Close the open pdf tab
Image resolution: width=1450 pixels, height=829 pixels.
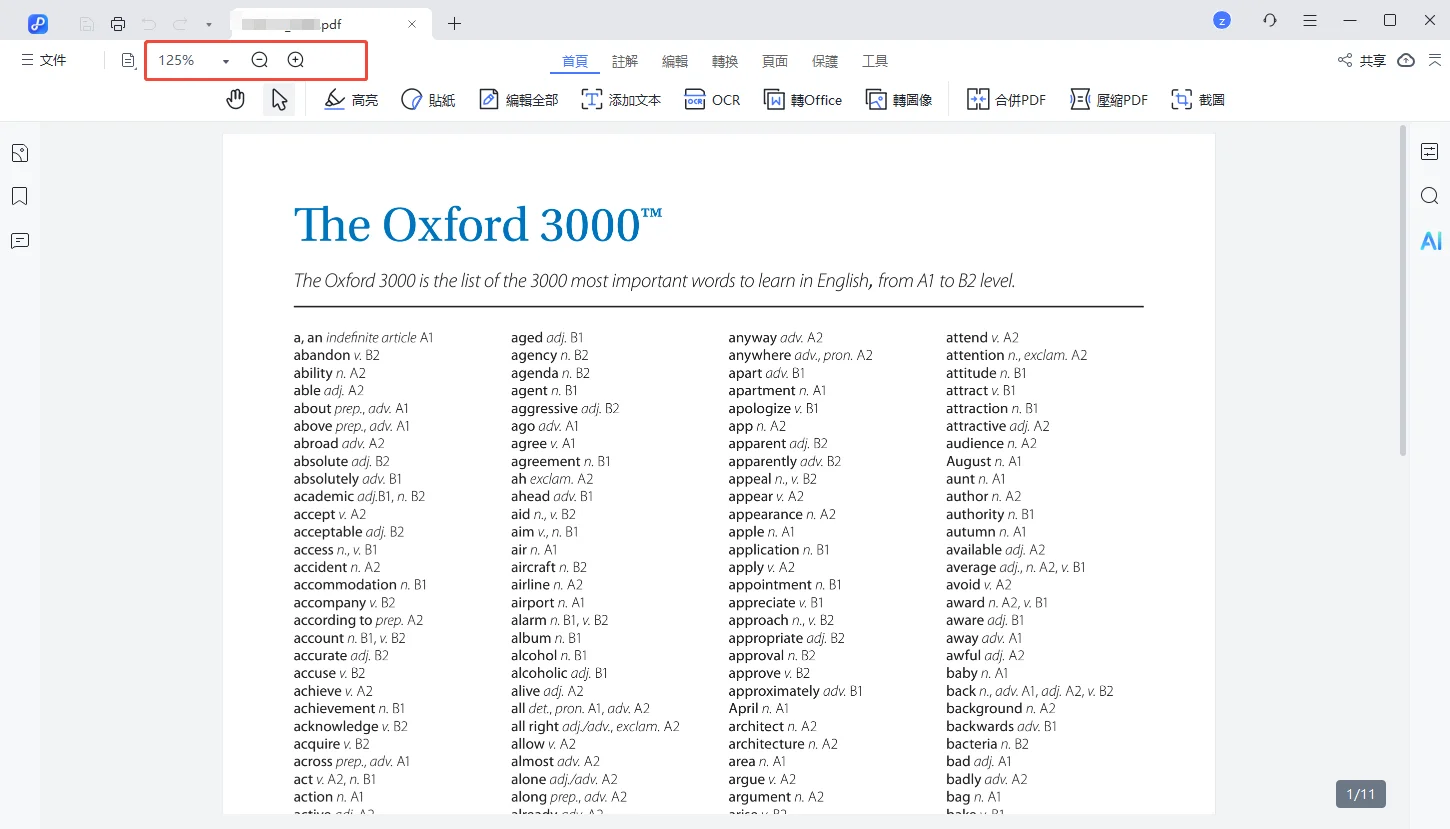412,24
